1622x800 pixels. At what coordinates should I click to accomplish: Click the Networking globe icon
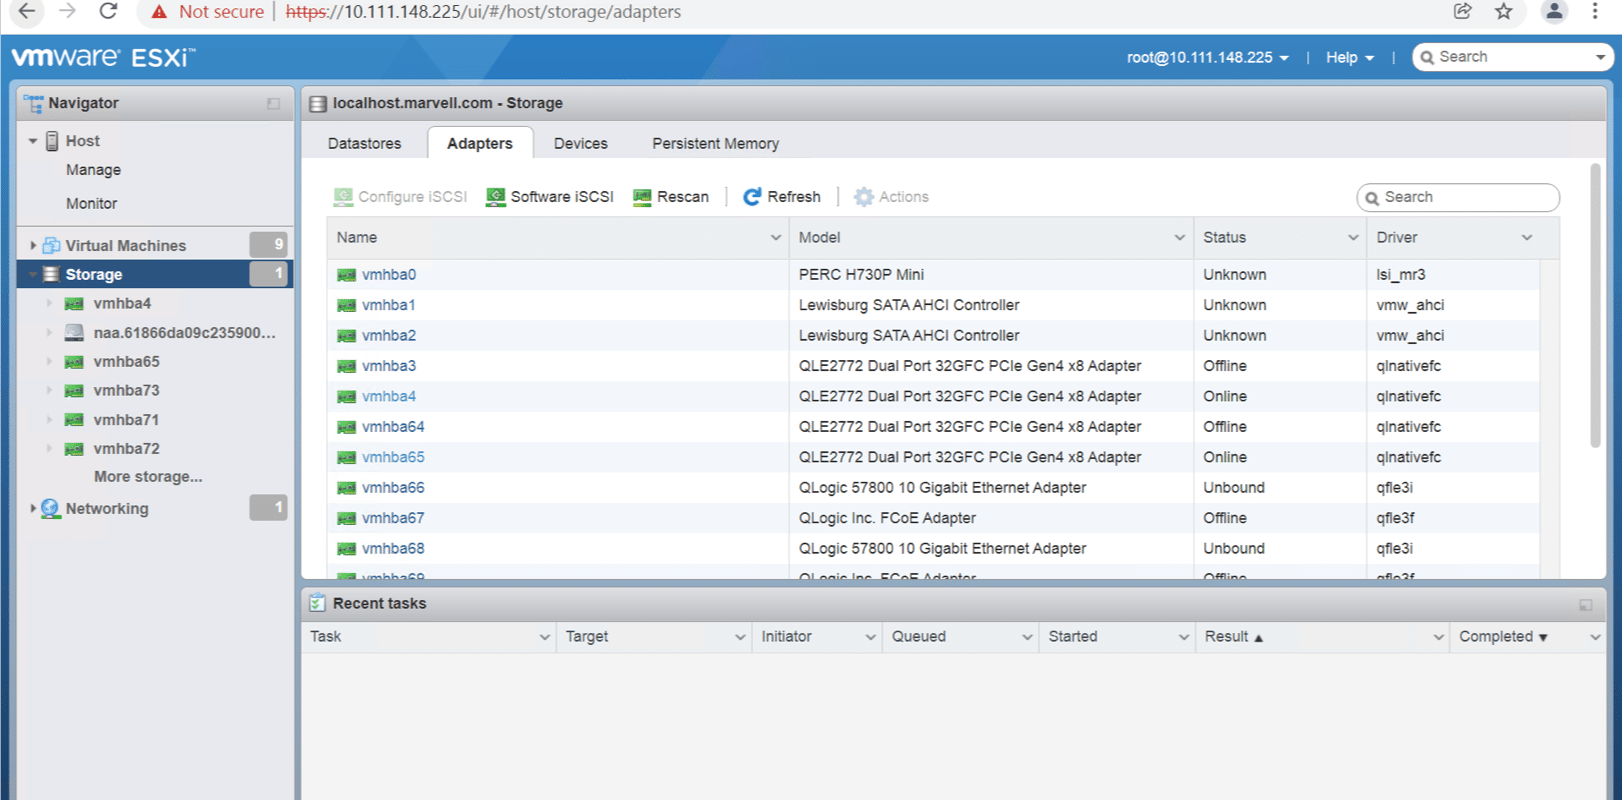[51, 508]
